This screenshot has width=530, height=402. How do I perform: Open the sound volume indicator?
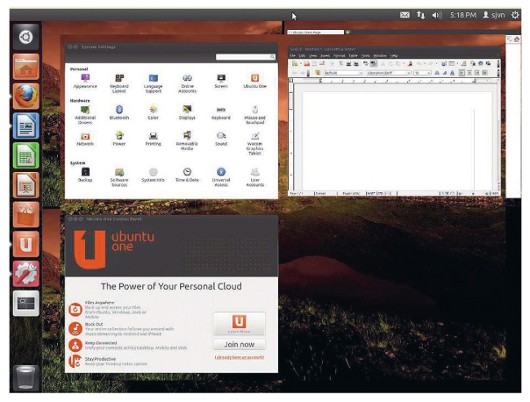[x=437, y=15]
